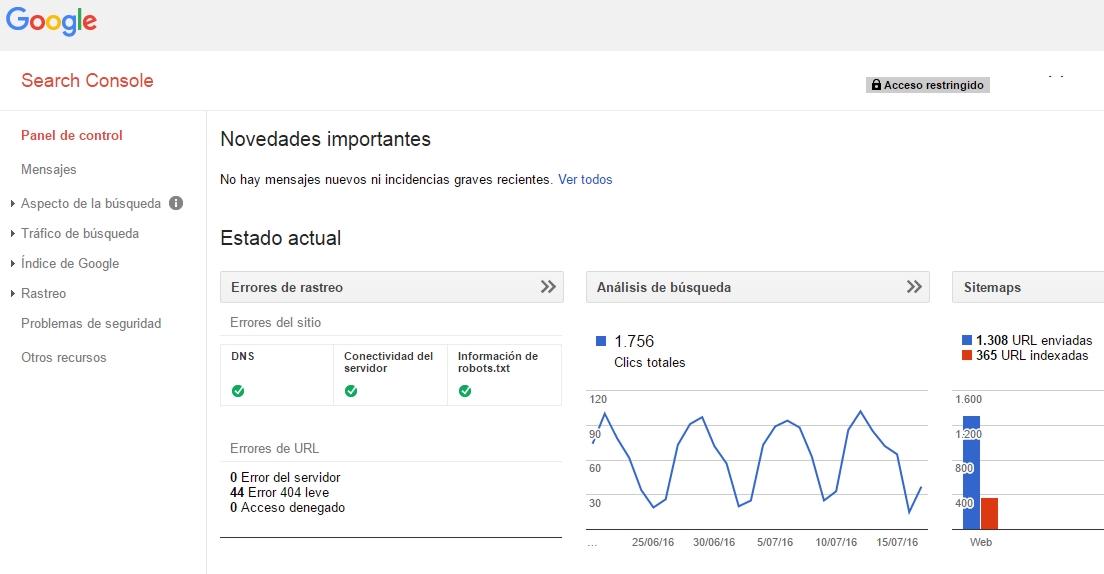Image resolution: width=1104 pixels, height=574 pixels.
Task: Open Mensajes in the sidebar
Action: coord(49,169)
